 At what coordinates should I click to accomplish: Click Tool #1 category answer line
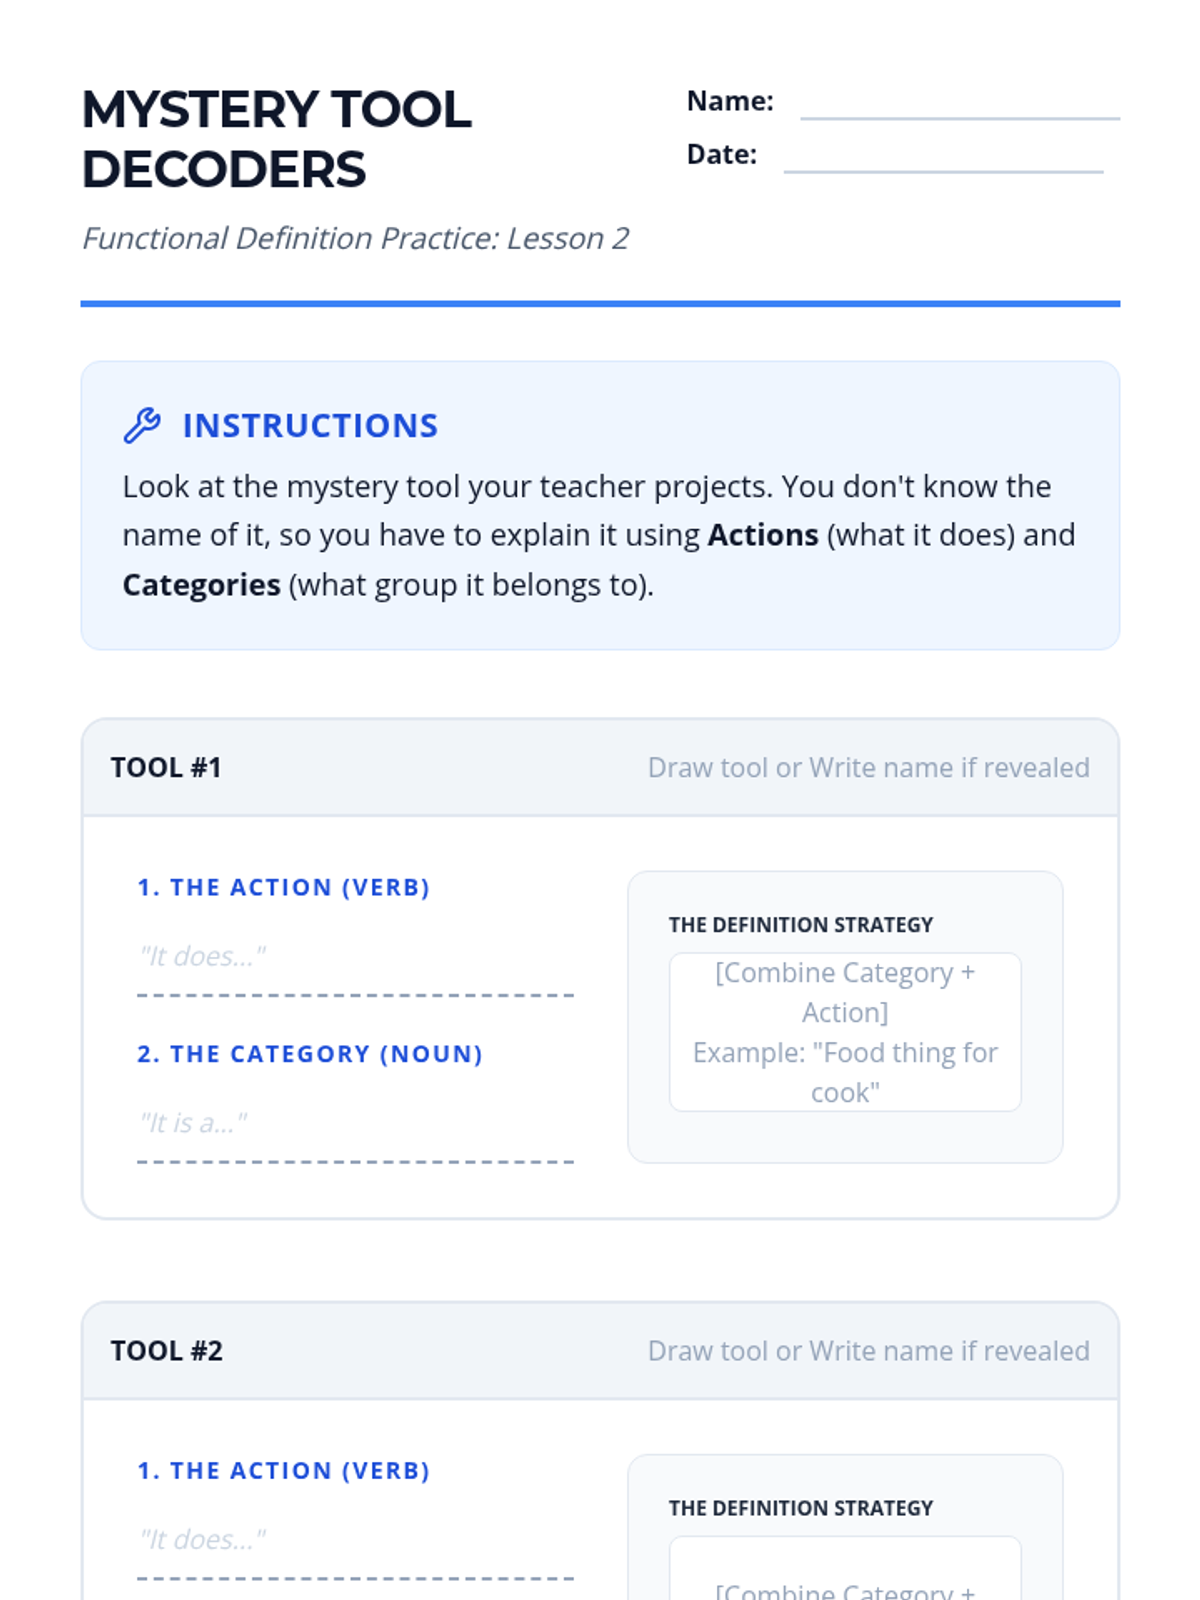355,1125
